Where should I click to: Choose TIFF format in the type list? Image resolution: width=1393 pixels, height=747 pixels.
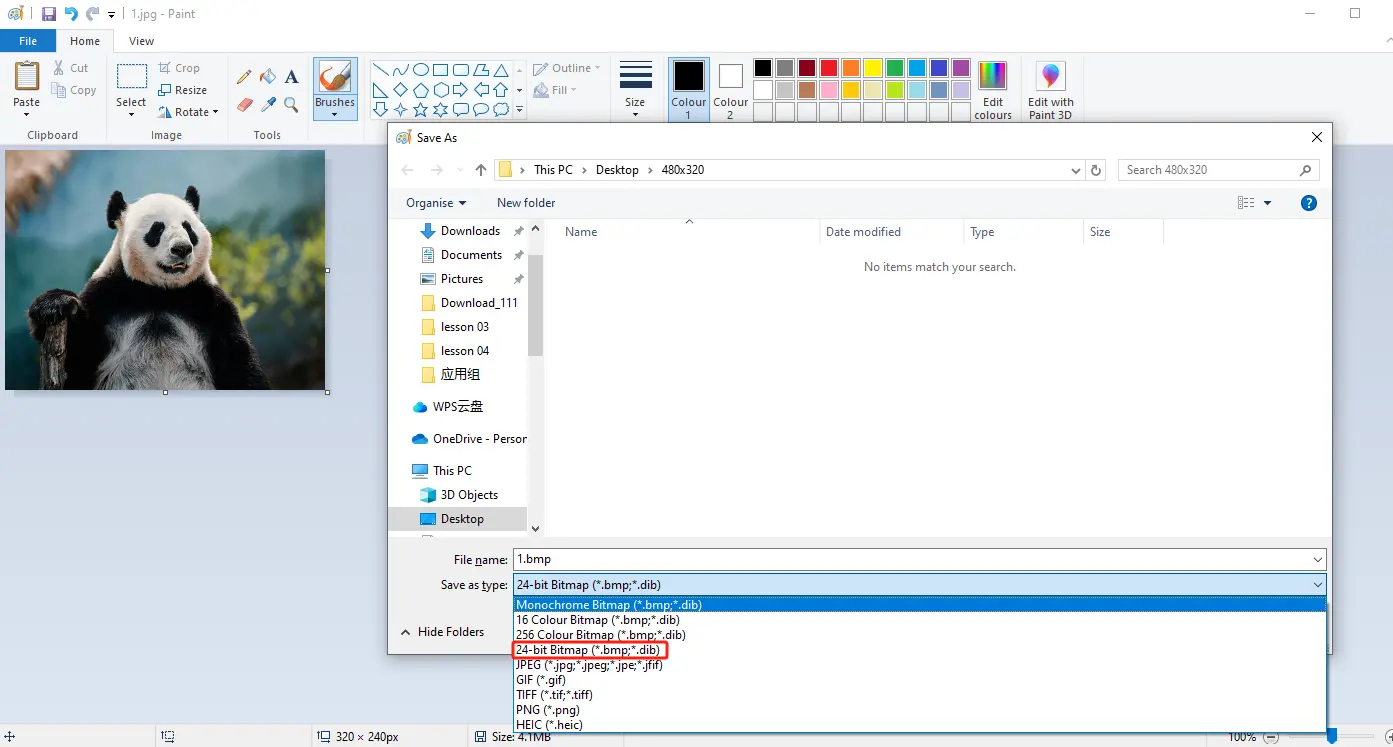pos(554,695)
